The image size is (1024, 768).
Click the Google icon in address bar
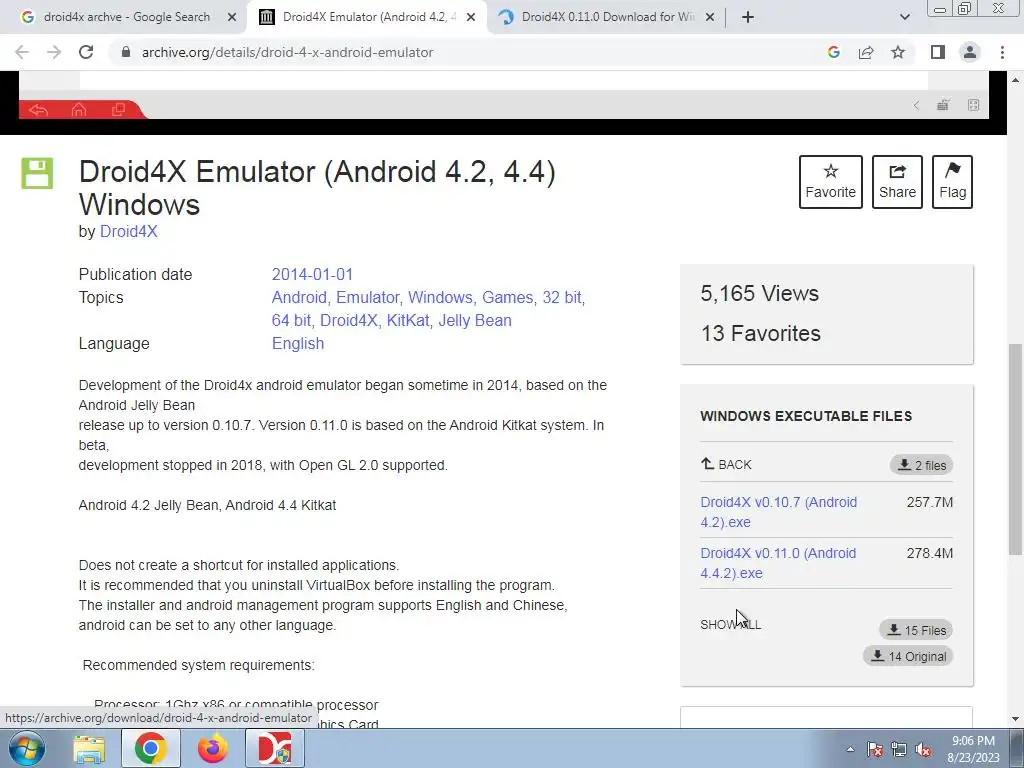click(x=833, y=52)
